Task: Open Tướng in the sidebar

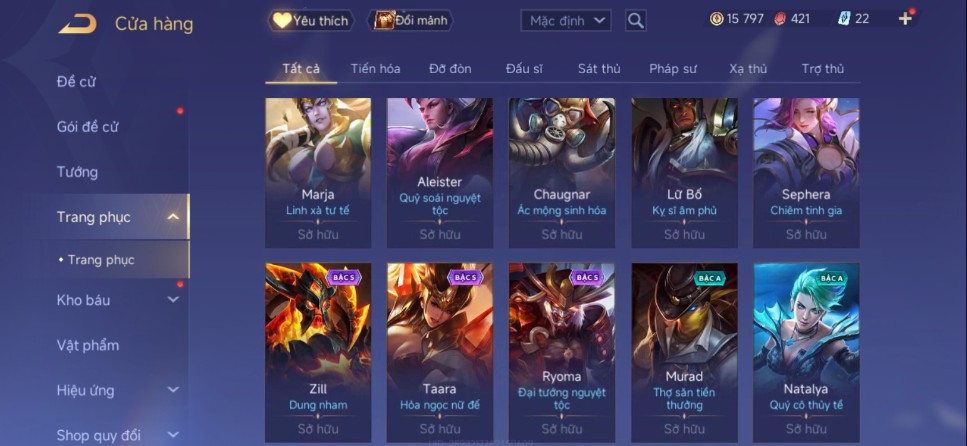Action: (78, 171)
